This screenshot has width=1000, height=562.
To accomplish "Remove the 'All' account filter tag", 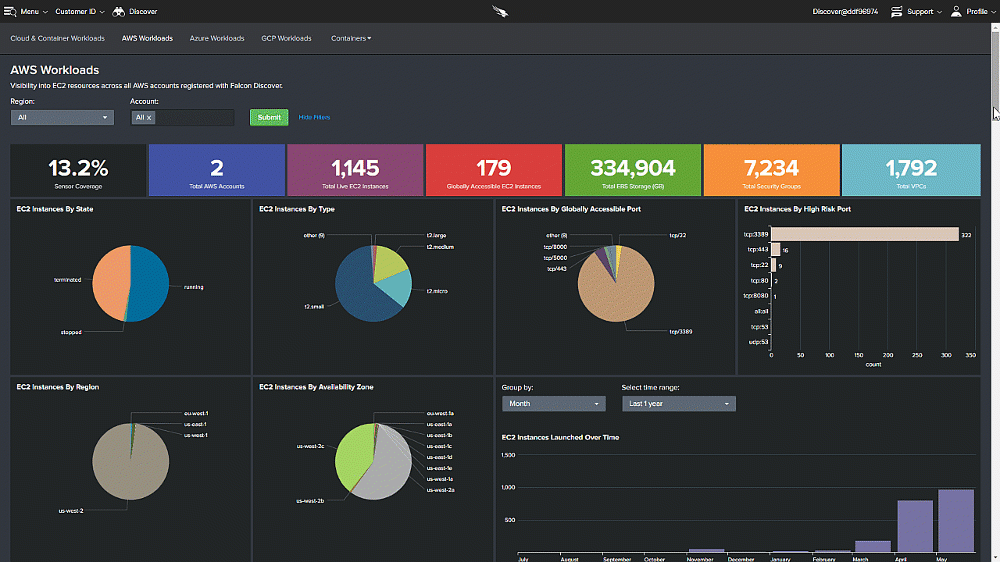I will point(149,118).
